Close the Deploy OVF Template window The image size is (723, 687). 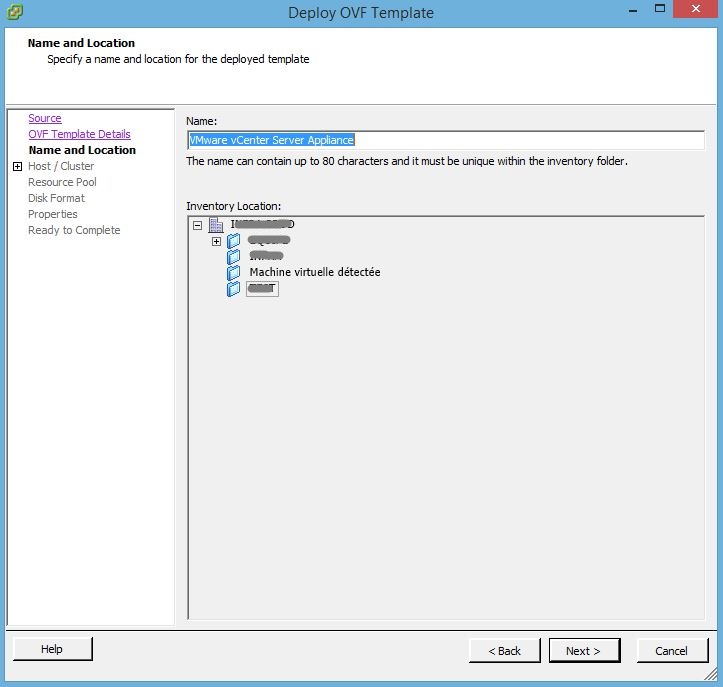pyautogui.click(x=696, y=9)
